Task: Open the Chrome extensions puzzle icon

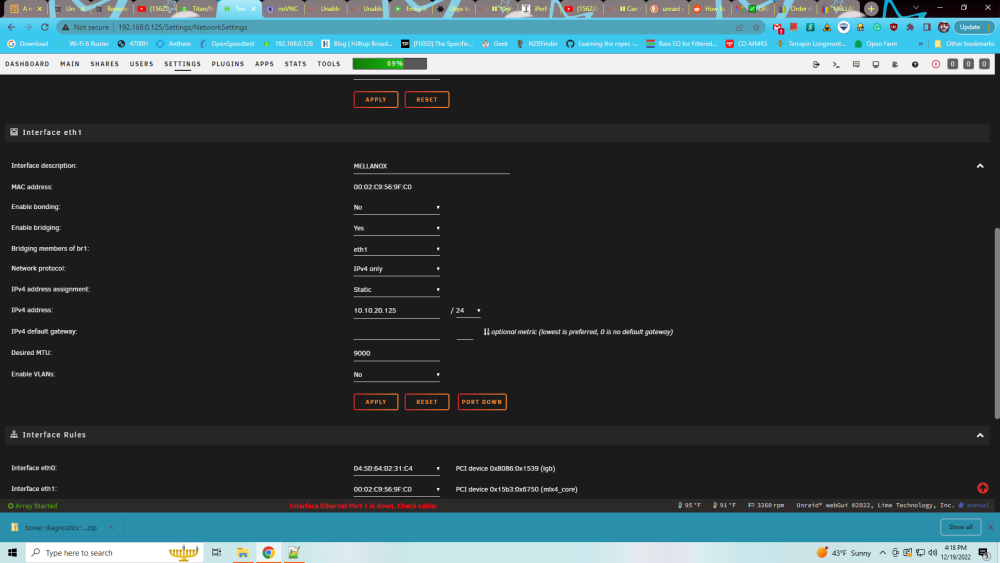Action: tap(910, 27)
